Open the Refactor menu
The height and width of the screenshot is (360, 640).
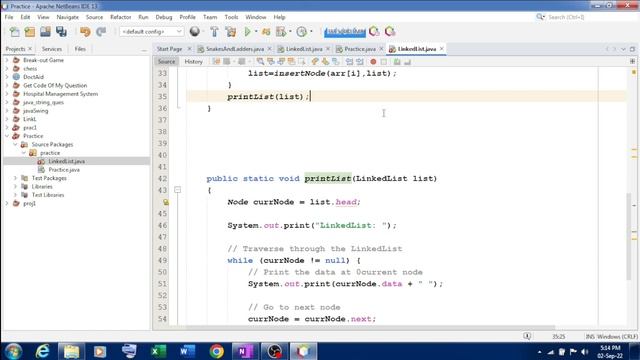120,17
